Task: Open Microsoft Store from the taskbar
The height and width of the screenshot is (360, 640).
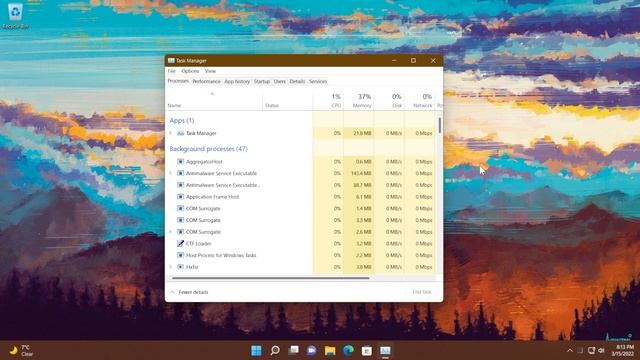Action: click(367, 350)
